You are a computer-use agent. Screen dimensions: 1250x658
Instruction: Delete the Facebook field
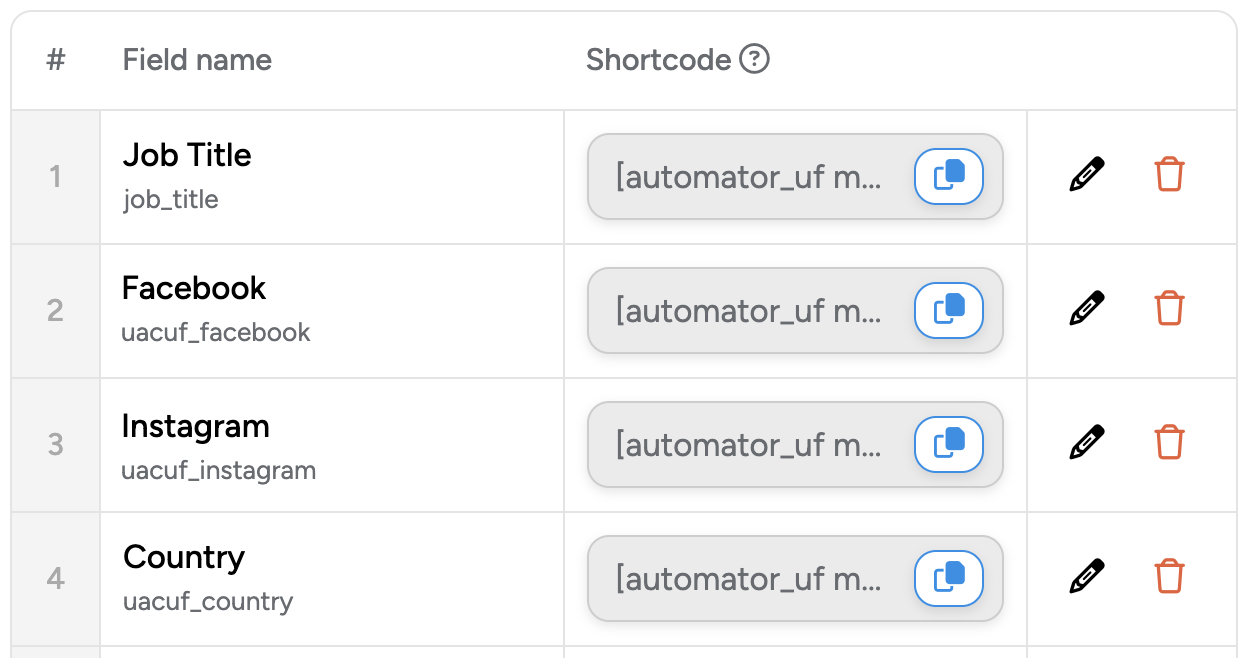[1169, 308]
